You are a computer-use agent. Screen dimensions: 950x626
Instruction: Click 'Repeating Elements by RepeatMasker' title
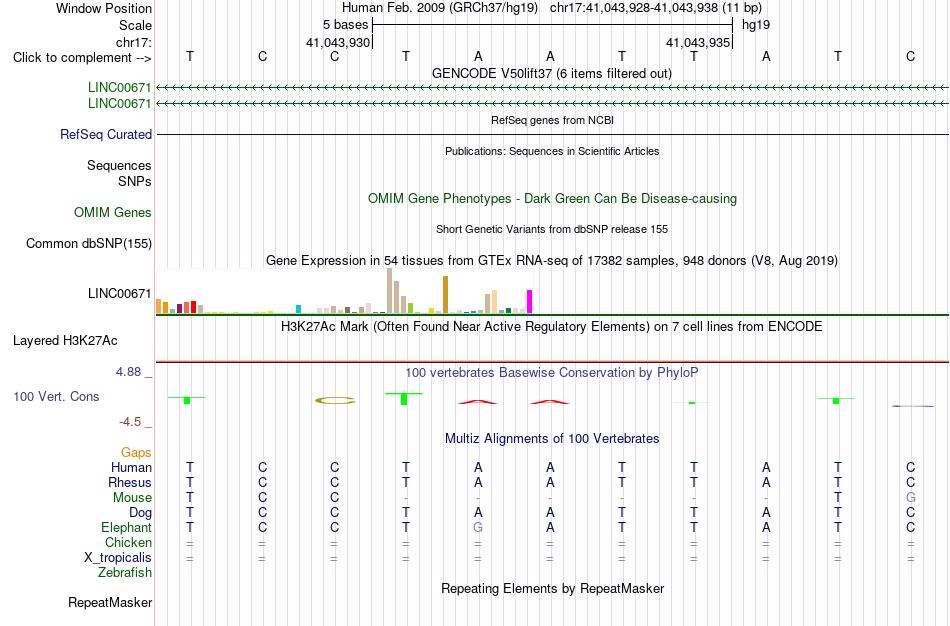point(552,588)
